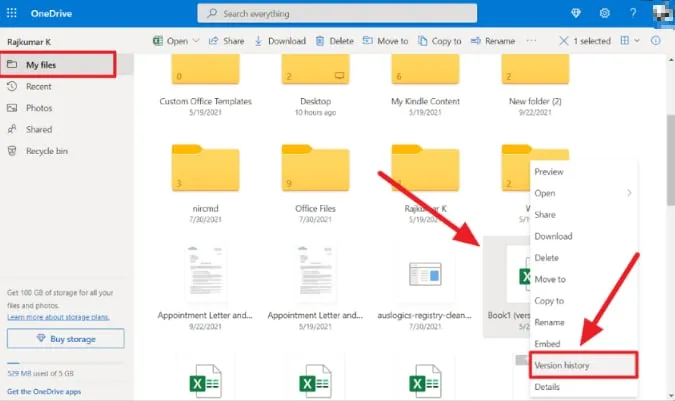The height and width of the screenshot is (401, 675).
Task: Click Rename in the toolbar
Action: point(493,41)
